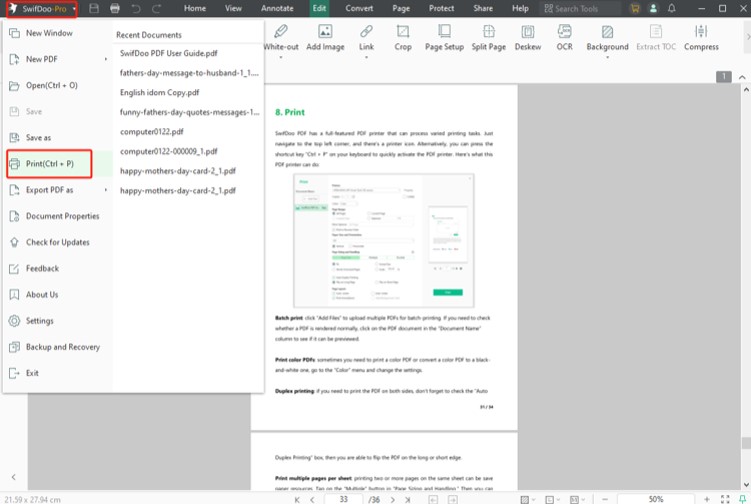Open the Background dropdown arrow
Viewport: 751px width, 504px height.
tap(607, 57)
